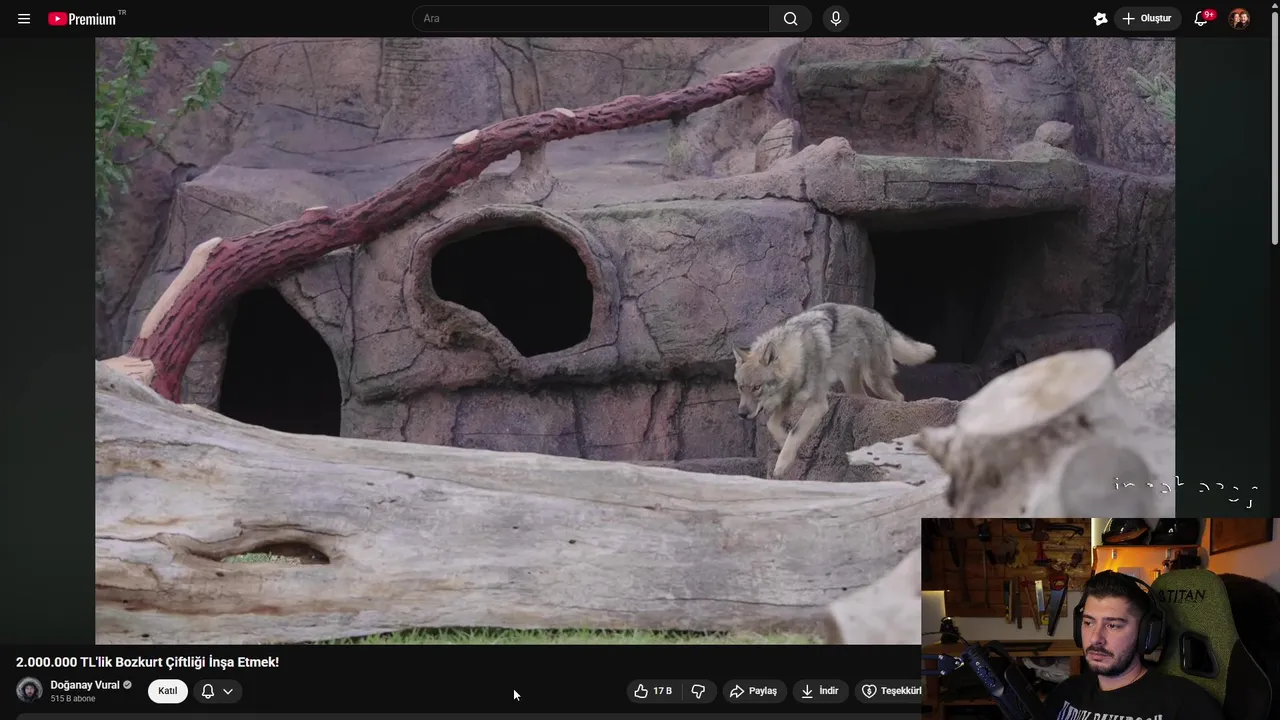1280x720 pixels.
Task: Download the video with İndir
Action: click(x=820, y=691)
